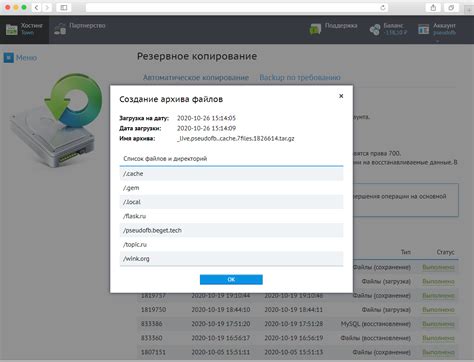Viewport: 474px width, 362px height.
Task: Select the /topic.ru directory row
Action: tap(231, 244)
